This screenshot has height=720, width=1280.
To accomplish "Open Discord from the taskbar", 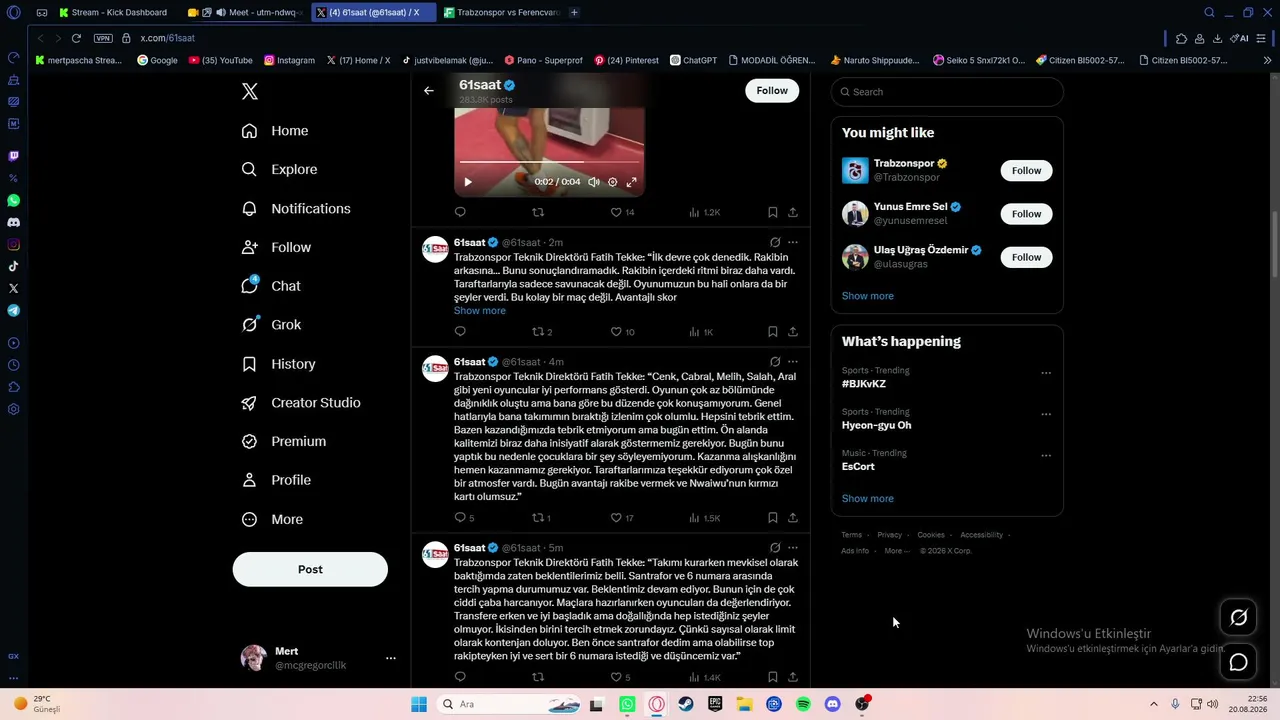I will [832, 705].
